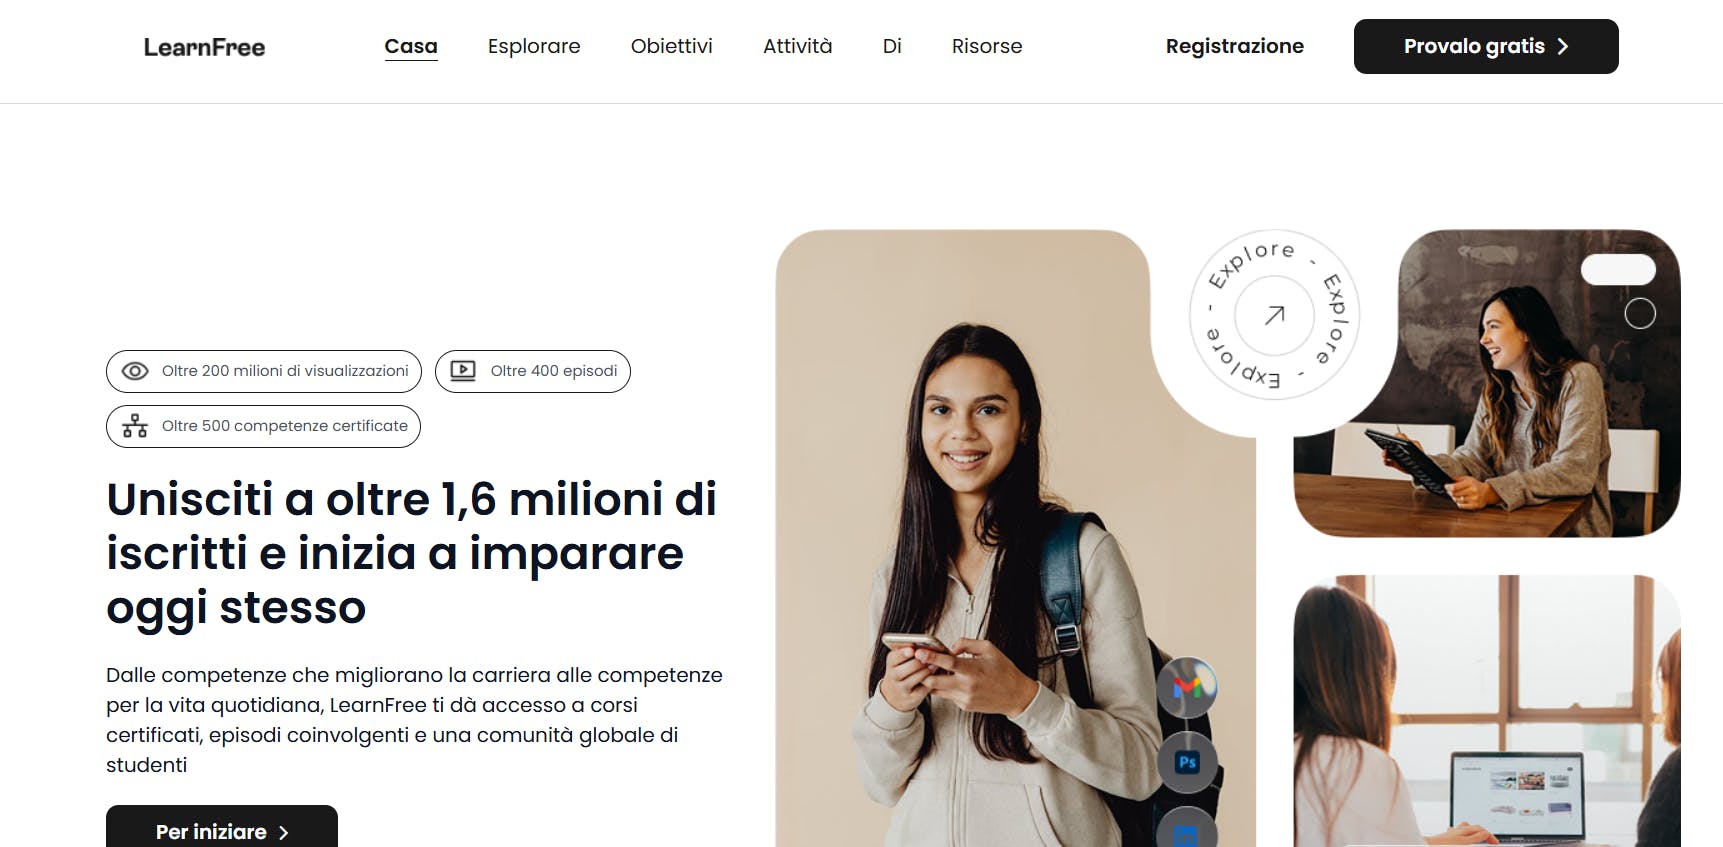Open the laptop meeting photo thumbnail
This screenshot has width=1723, height=847.
[1487, 711]
